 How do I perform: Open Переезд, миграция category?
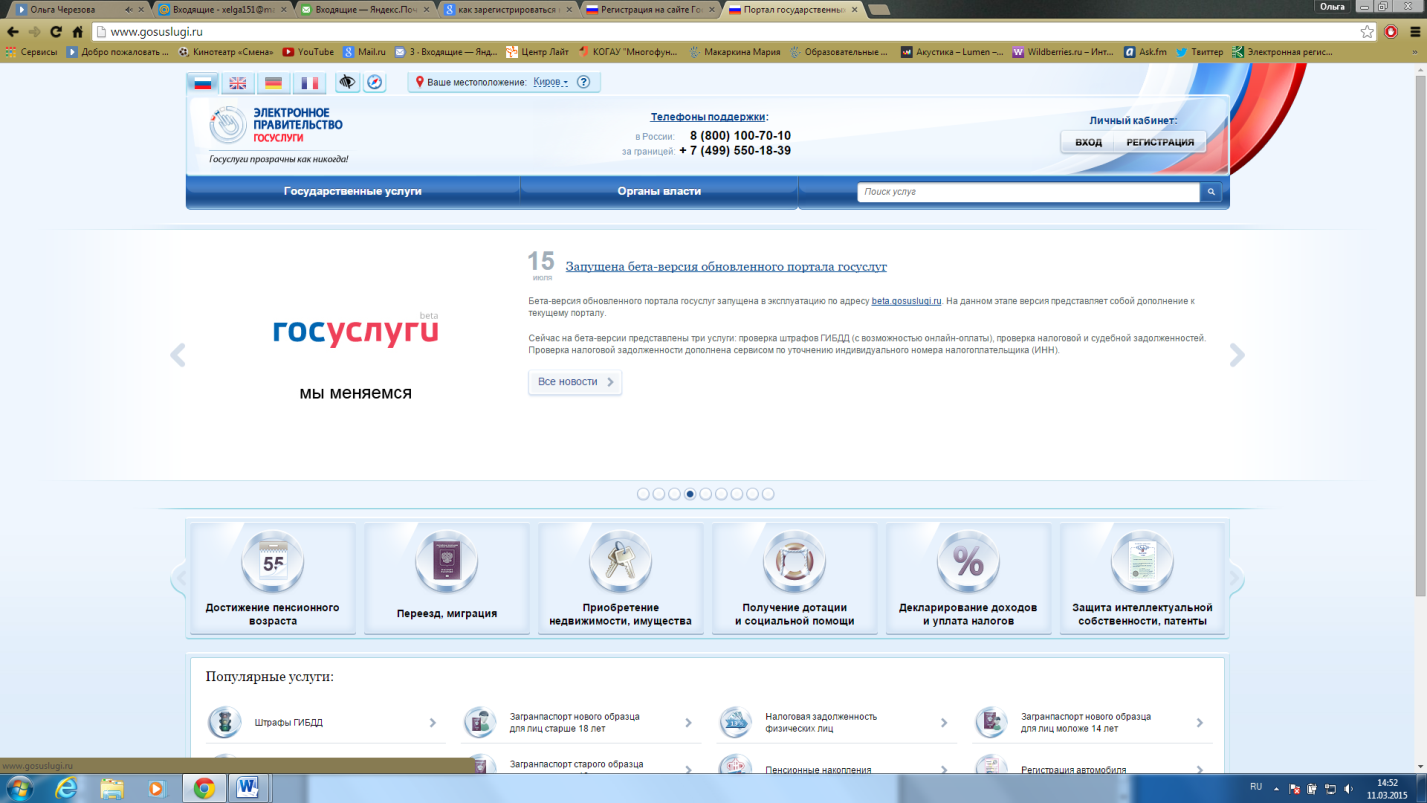click(447, 579)
